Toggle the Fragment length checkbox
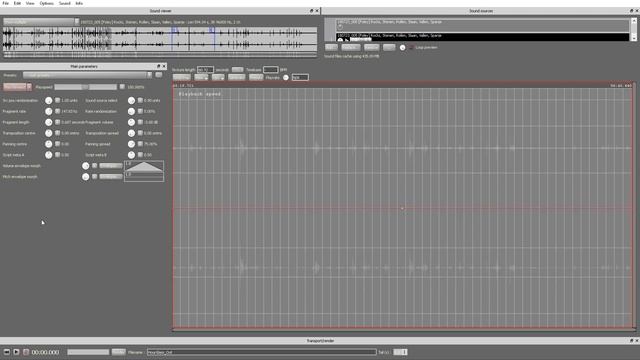Screen dimensions: 640x360 coord(58,122)
